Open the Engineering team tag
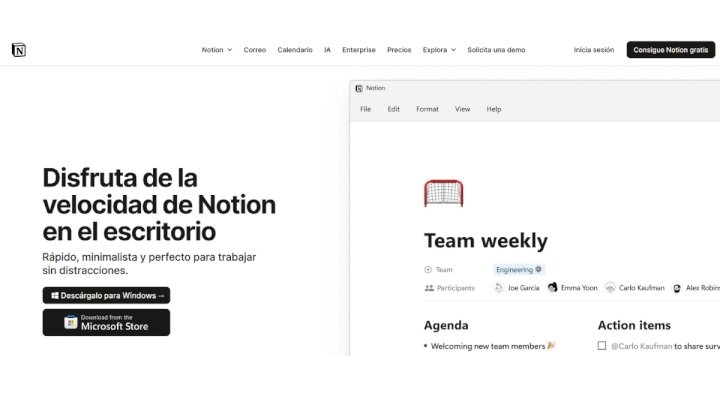This screenshot has height=405, width=720. coord(518,269)
